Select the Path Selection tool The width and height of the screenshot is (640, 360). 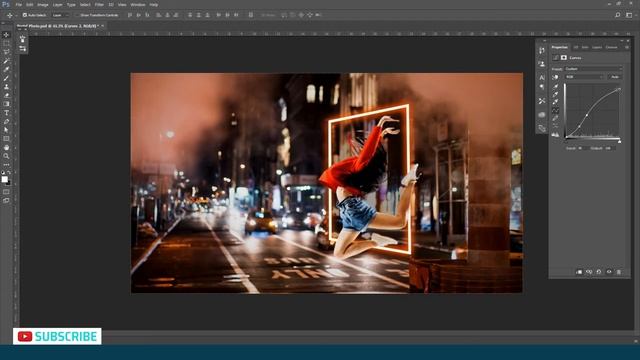coord(6,130)
